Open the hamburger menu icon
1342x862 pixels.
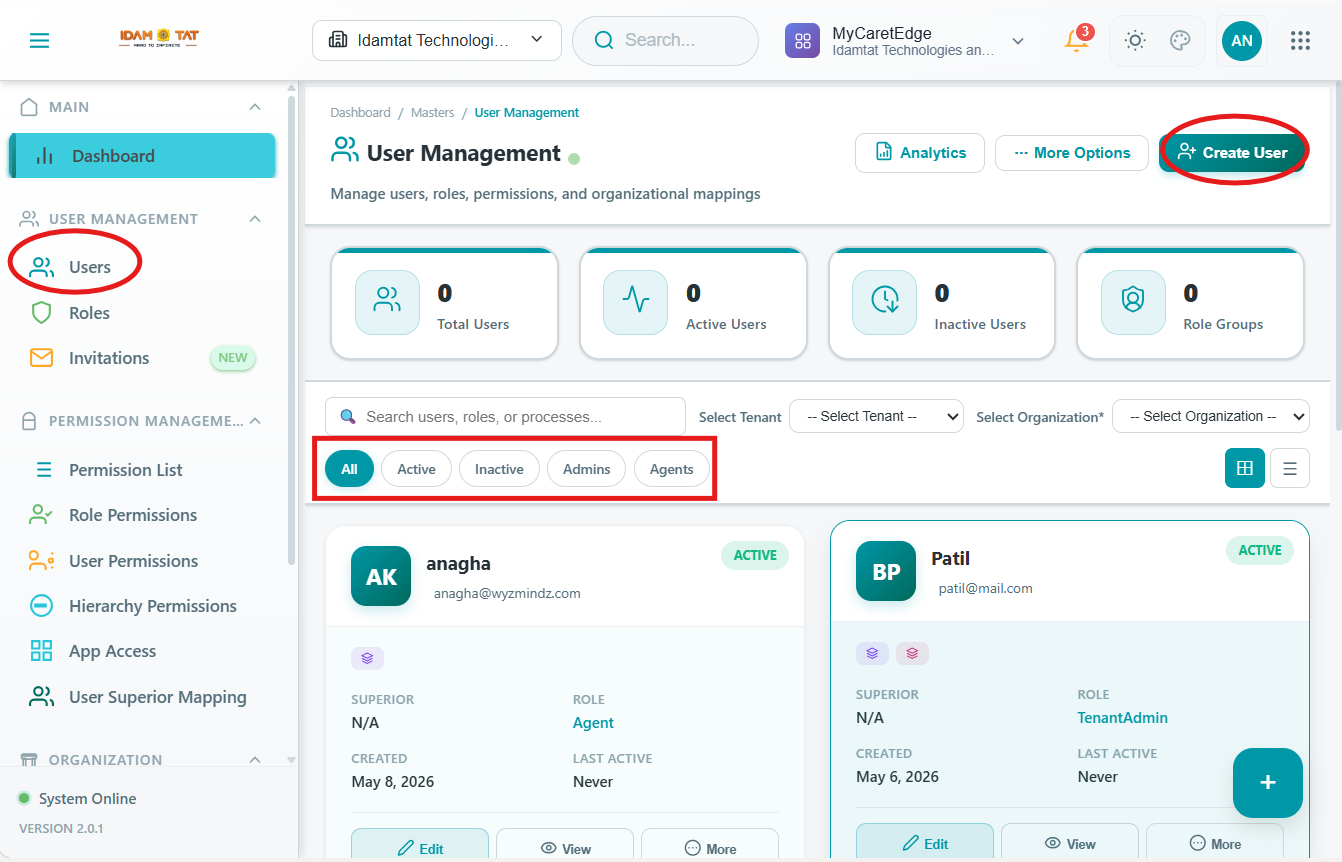(39, 41)
